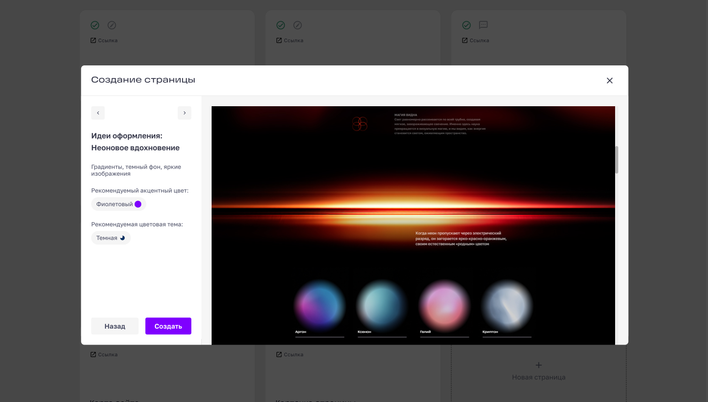
Task: Click edit pencil icon on second card
Action: 298,25
